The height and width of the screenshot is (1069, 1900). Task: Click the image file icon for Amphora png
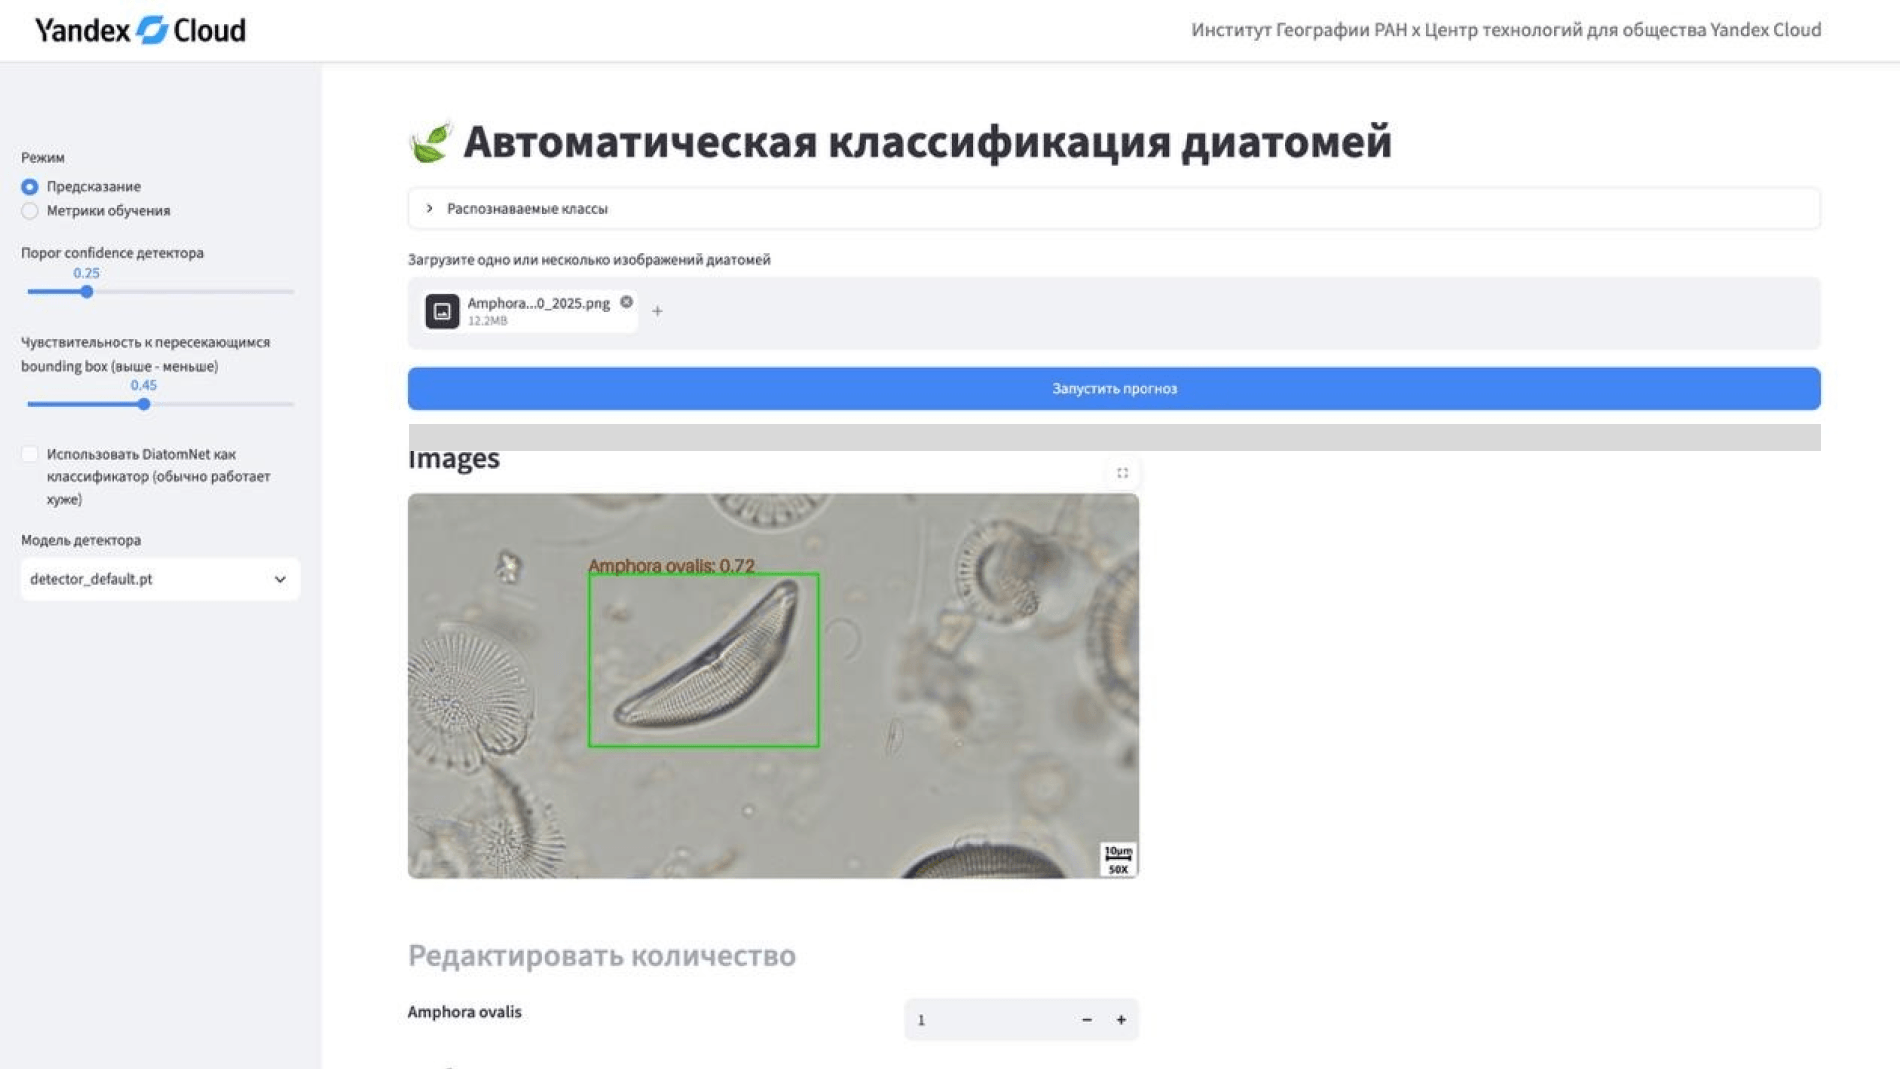point(442,311)
